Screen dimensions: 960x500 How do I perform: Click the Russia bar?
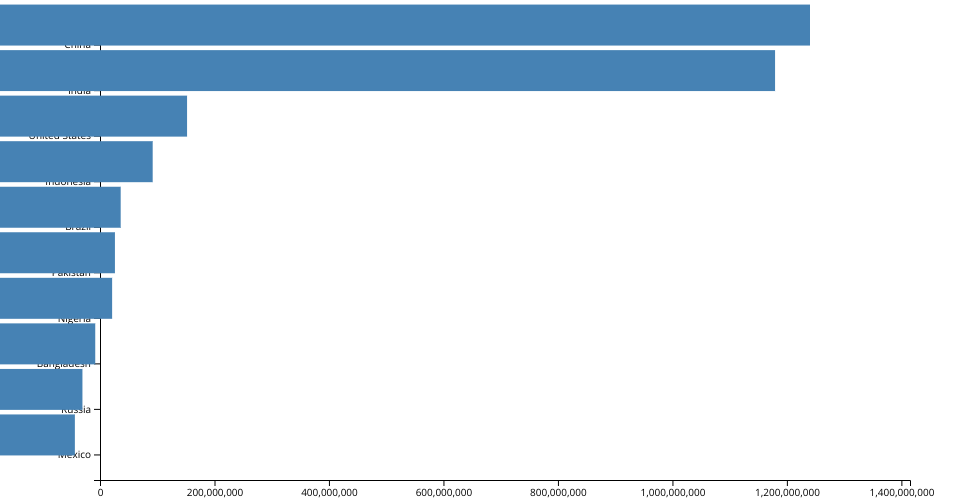tap(41, 389)
